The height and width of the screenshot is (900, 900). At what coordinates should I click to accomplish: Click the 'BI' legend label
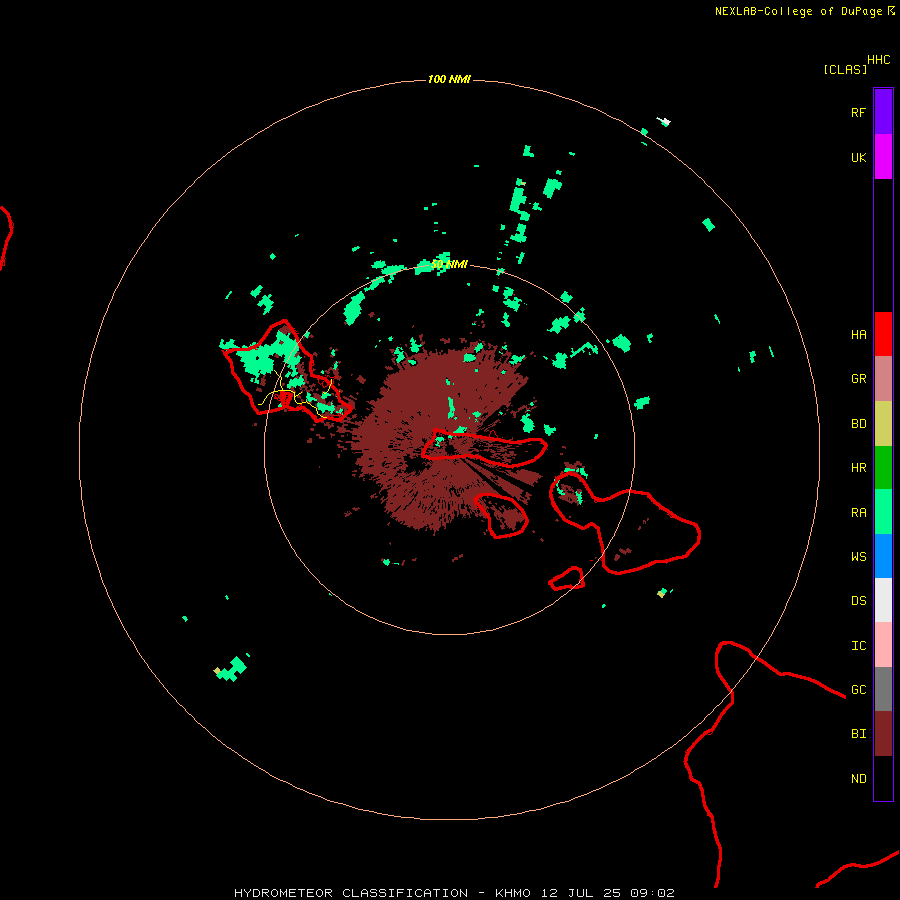tap(858, 734)
